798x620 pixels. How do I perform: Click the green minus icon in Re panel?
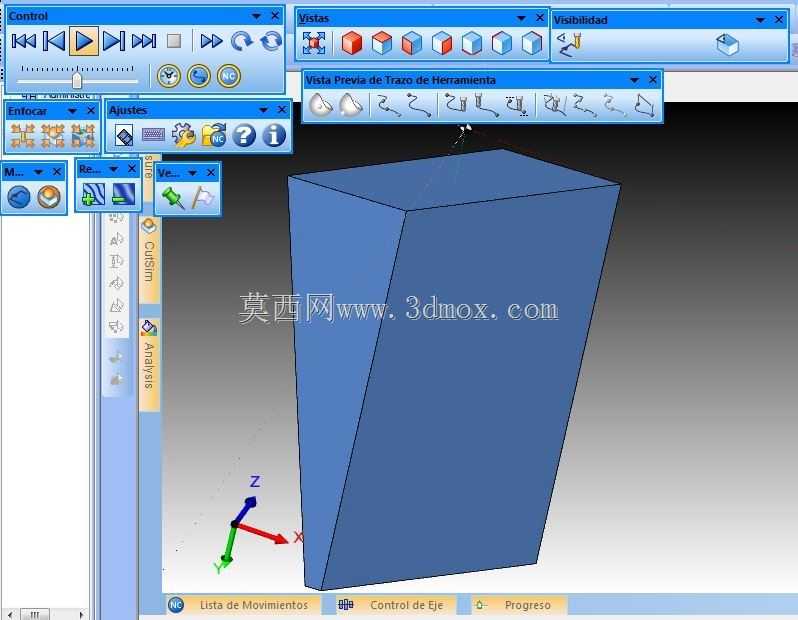(124, 194)
